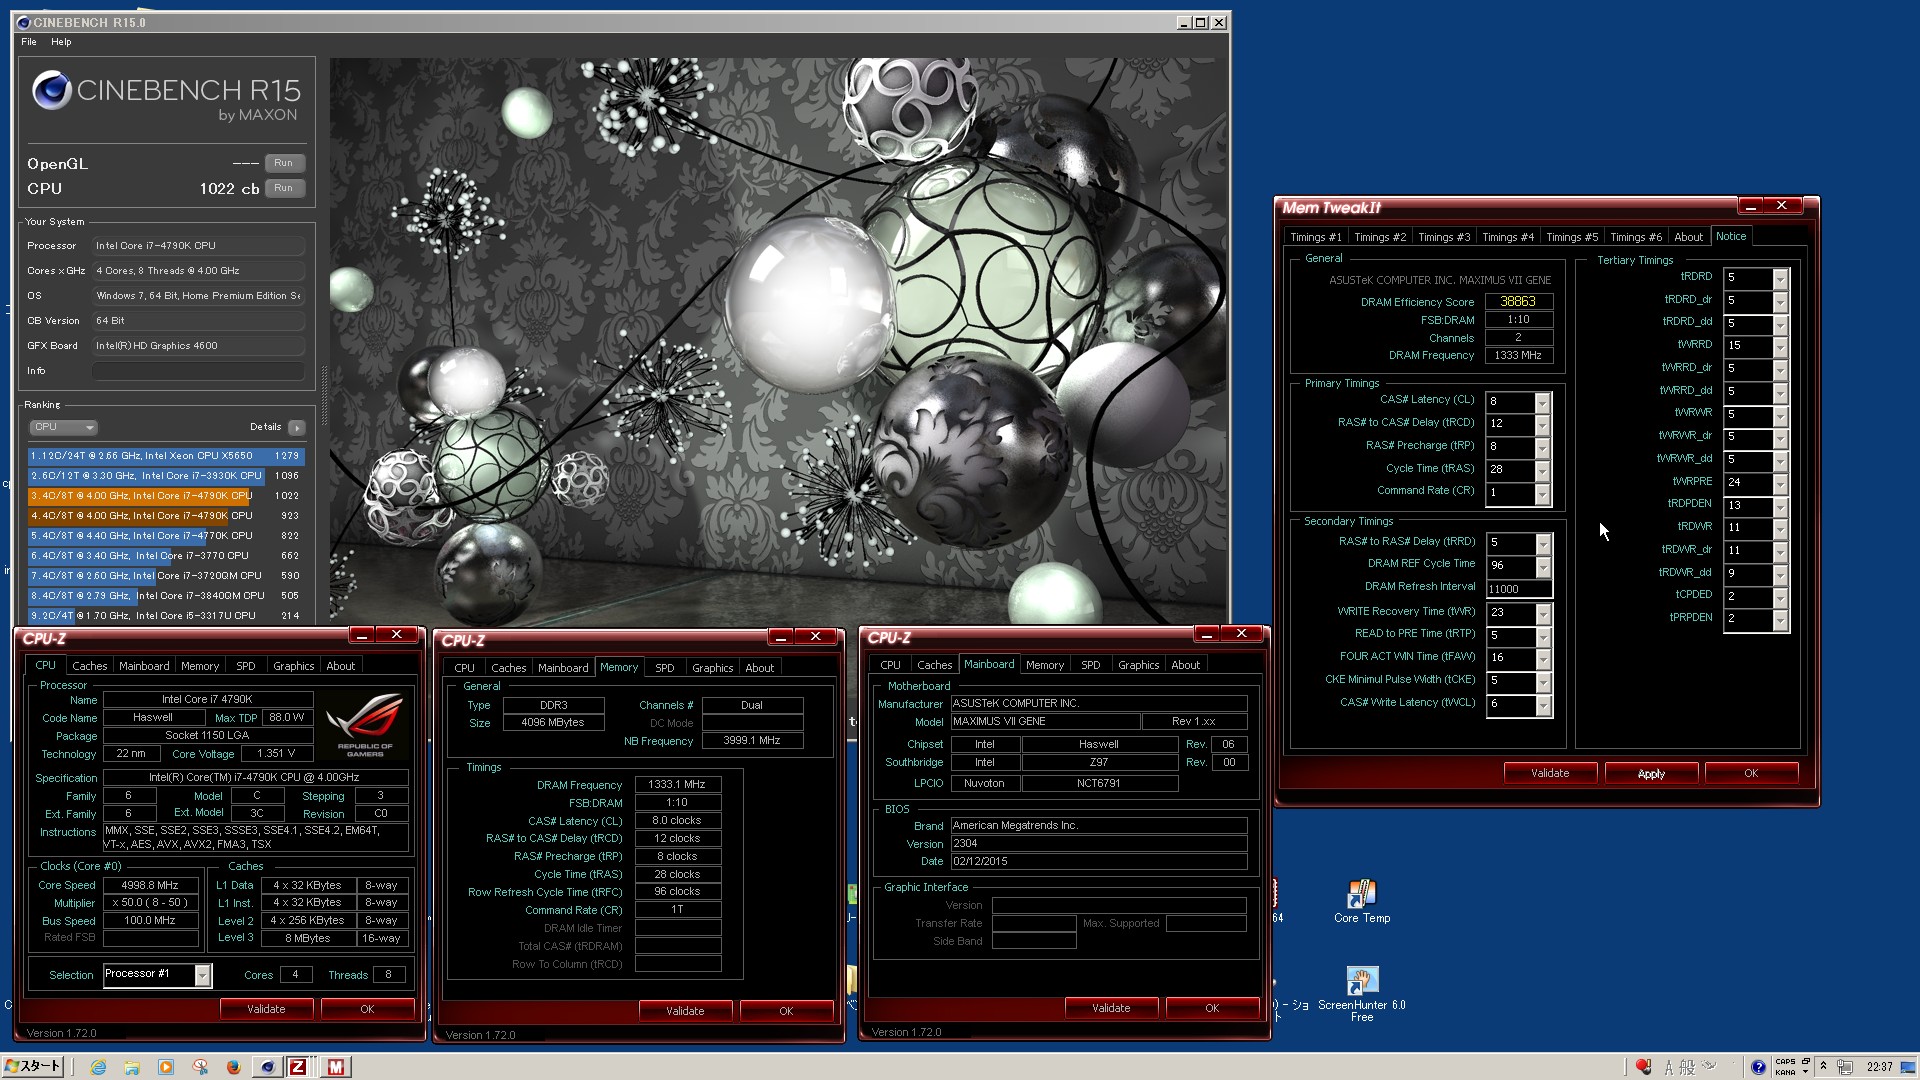Open the tPRPDEN tertiary timing dropdown
The height and width of the screenshot is (1080, 1920).
[x=1780, y=620]
